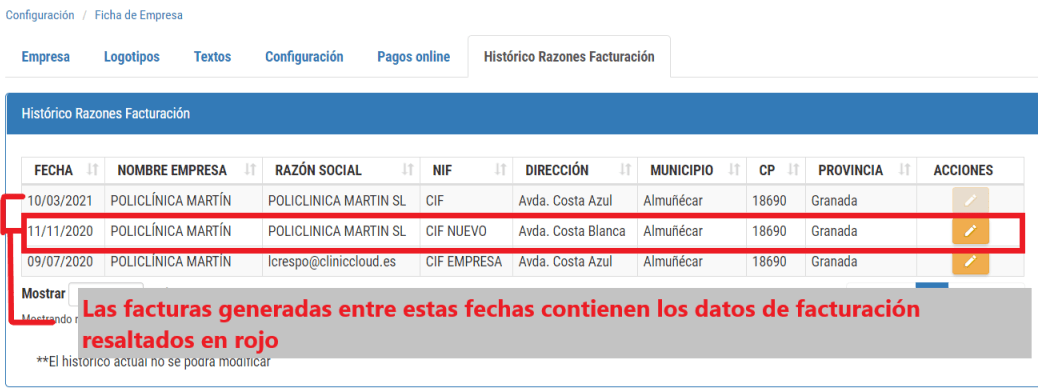Screen dimensions: 1038x388
Task: Sort table by FECHA column
Action: point(63,170)
